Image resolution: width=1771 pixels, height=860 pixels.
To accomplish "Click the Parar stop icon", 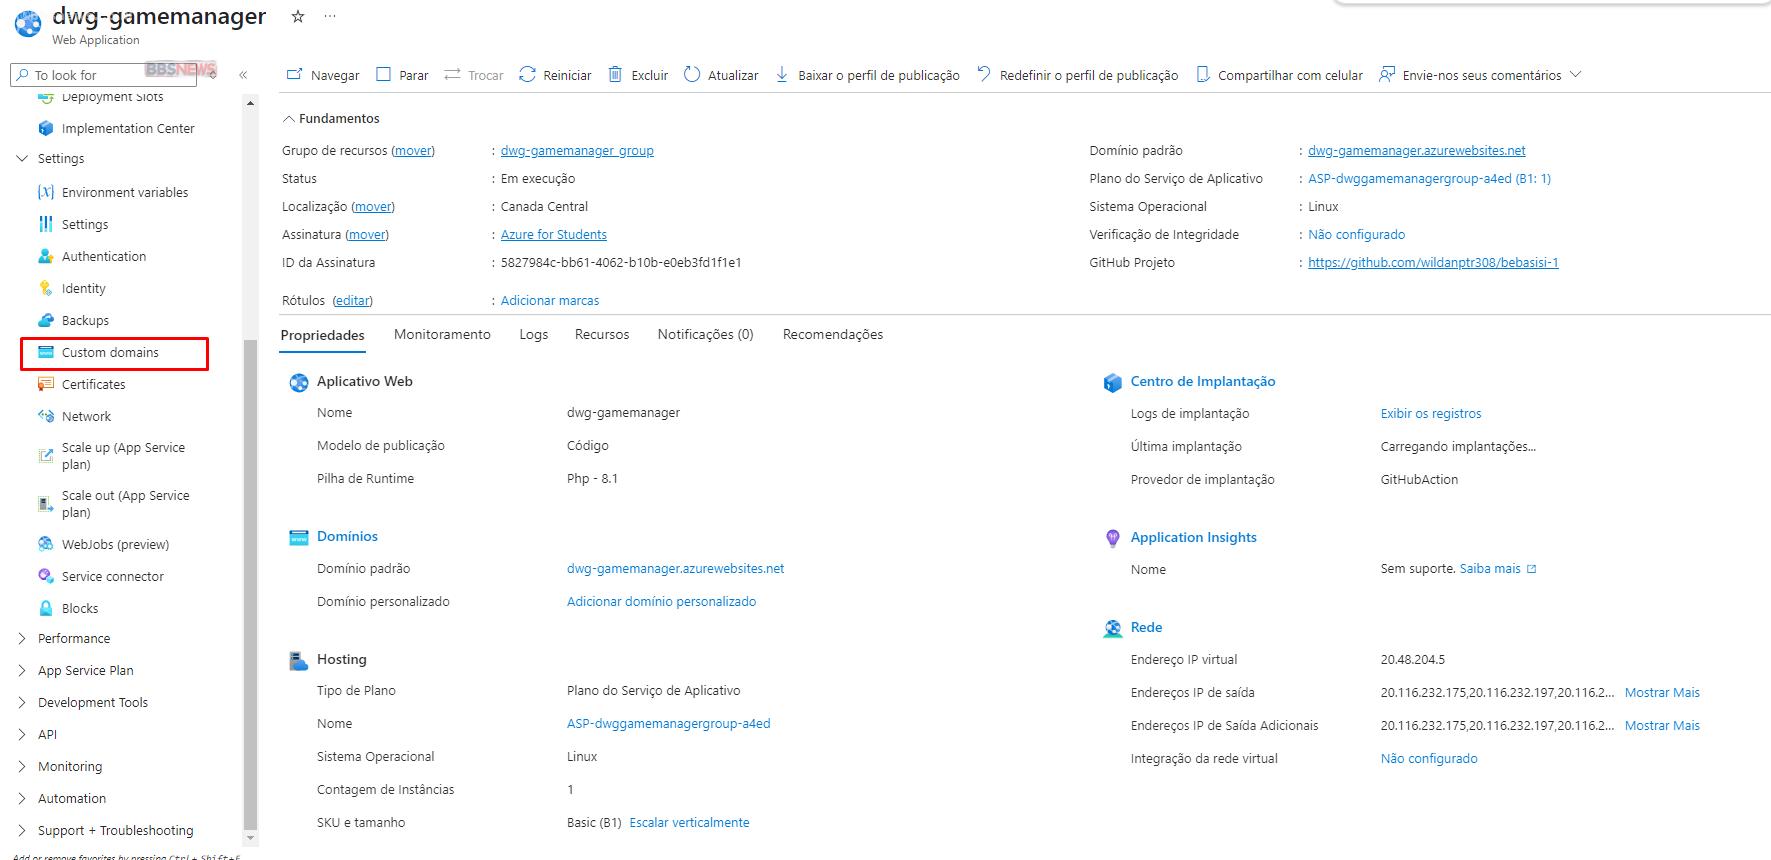I will [x=383, y=75].
